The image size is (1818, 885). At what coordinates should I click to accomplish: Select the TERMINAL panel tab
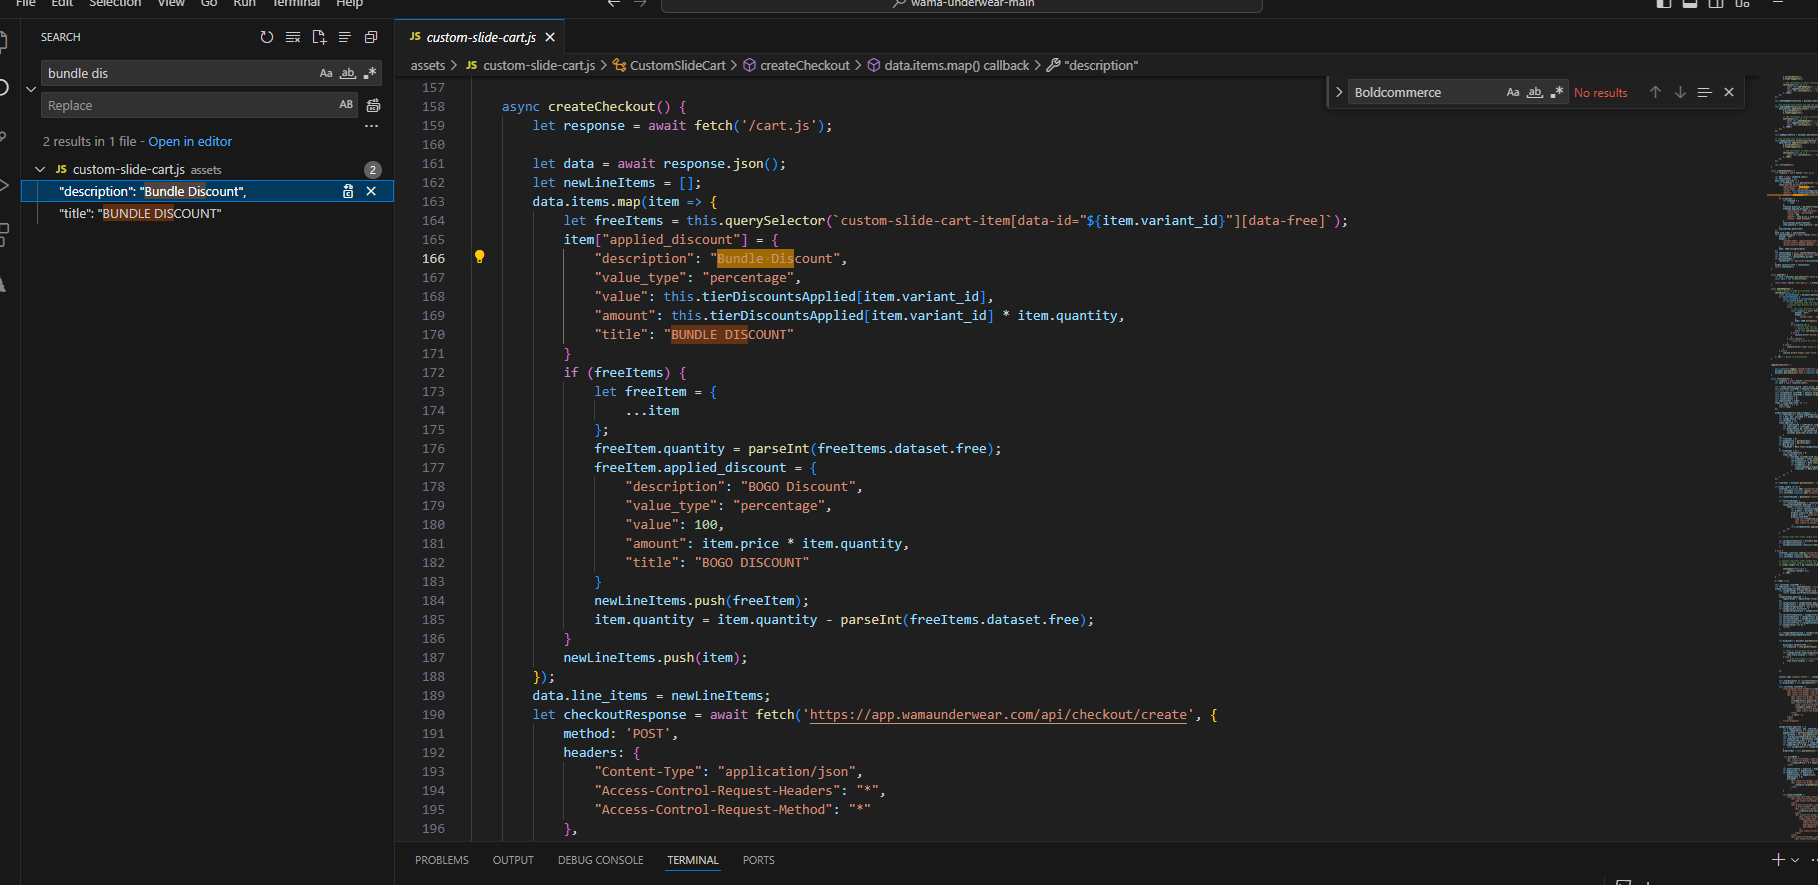click(693, 860)
